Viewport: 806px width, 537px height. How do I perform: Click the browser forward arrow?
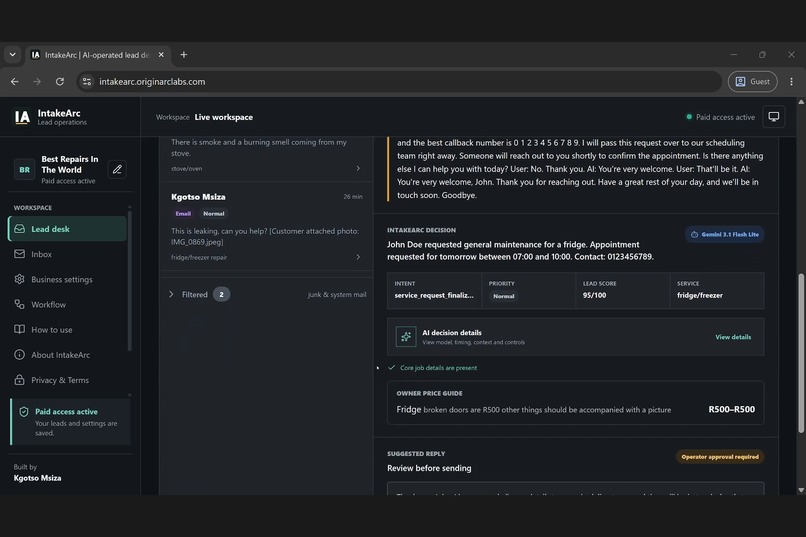coord(37,82)
